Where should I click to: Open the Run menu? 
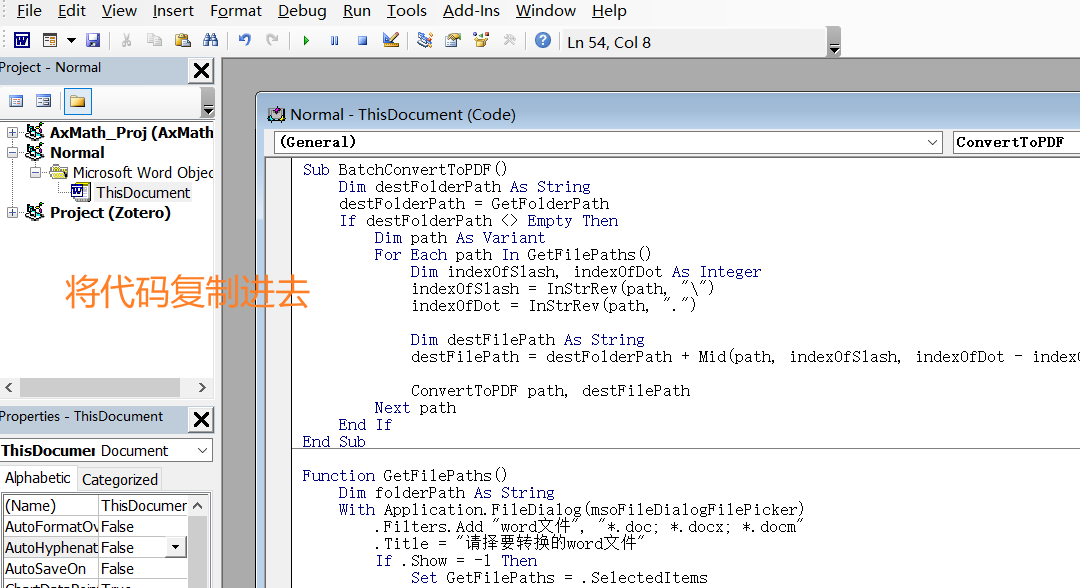point(357,11)
